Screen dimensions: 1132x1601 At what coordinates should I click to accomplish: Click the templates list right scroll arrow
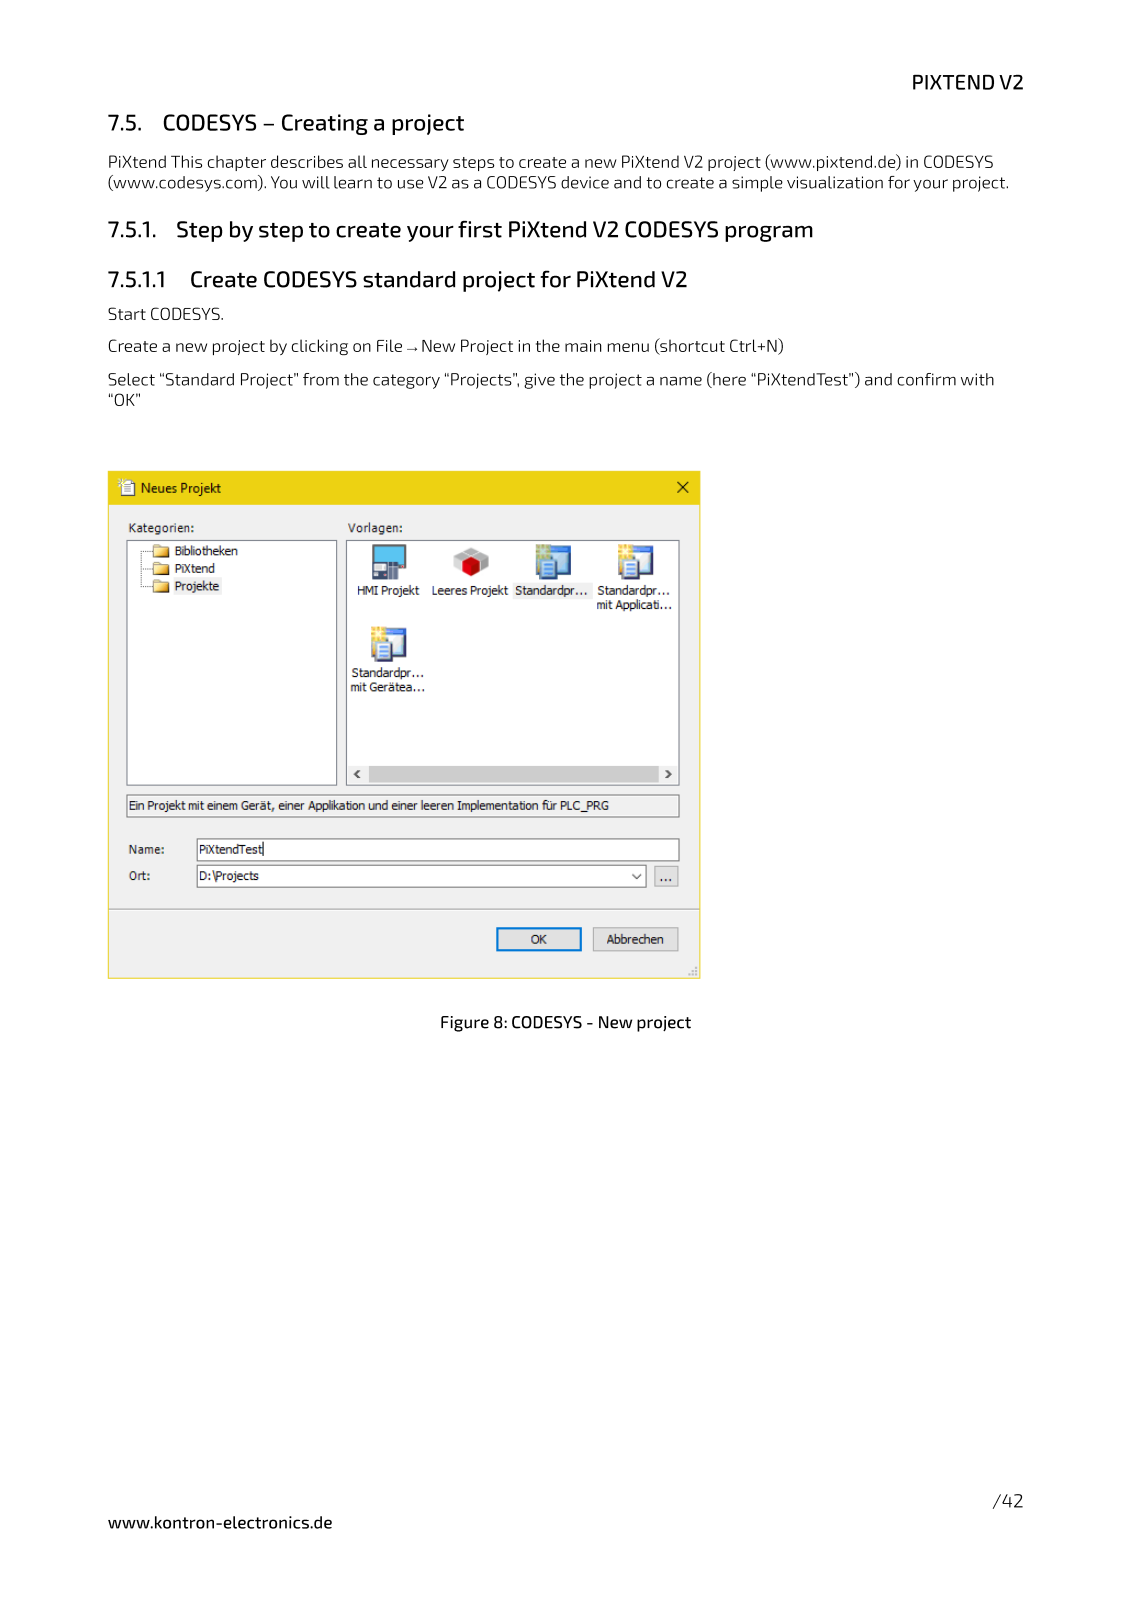coord(669,775)
